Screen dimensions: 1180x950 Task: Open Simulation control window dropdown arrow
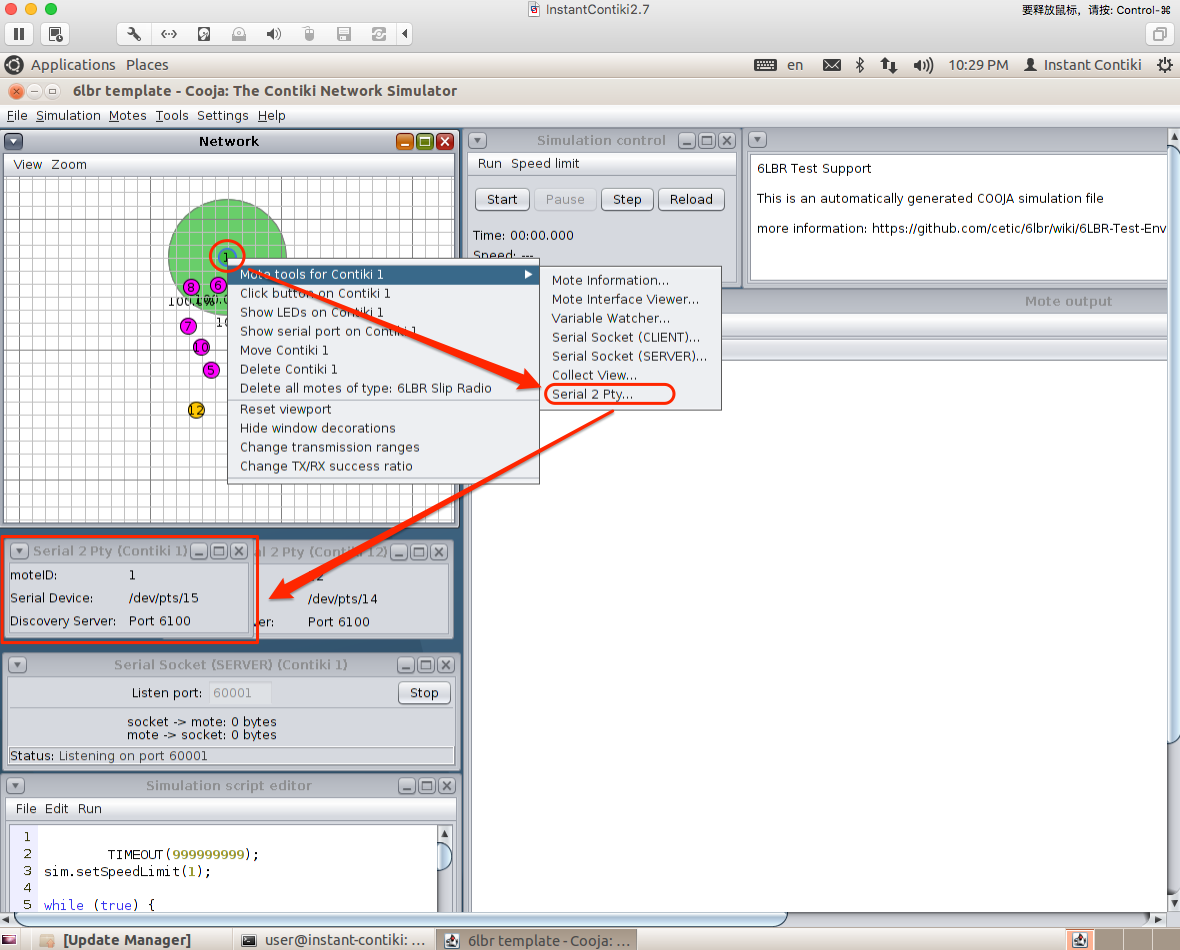pos(478,141)
